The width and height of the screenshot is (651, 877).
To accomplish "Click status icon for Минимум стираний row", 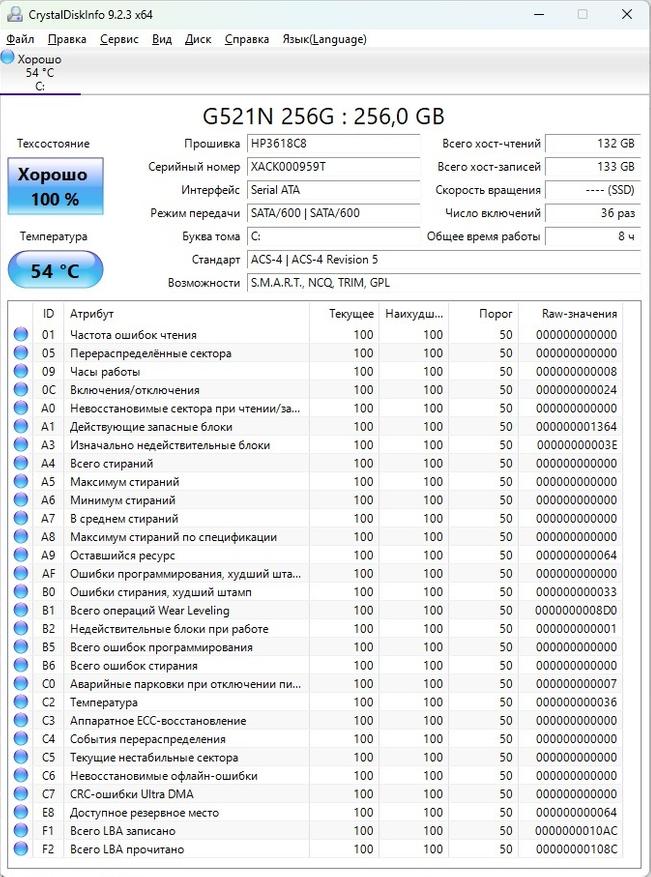I will pyautogui.click(x=21, y=500).
